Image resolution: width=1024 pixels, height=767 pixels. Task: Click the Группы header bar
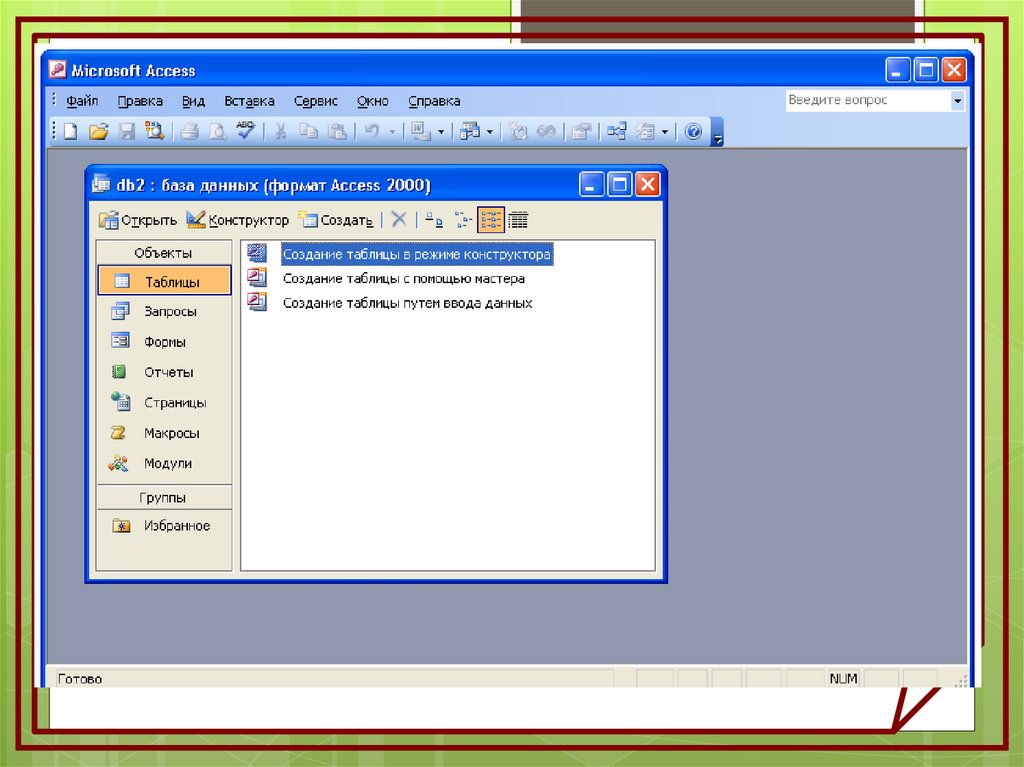(164, 498)
